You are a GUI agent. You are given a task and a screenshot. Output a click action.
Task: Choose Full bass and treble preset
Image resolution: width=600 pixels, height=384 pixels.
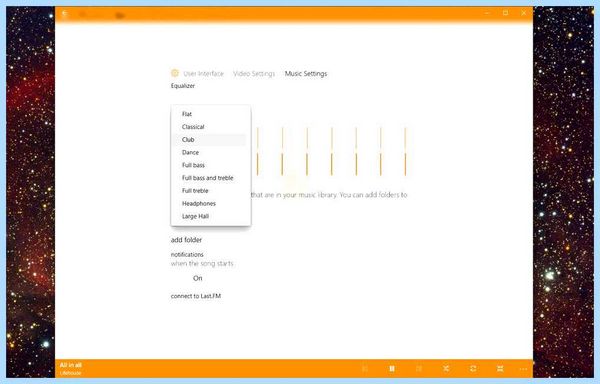(210, 178)
